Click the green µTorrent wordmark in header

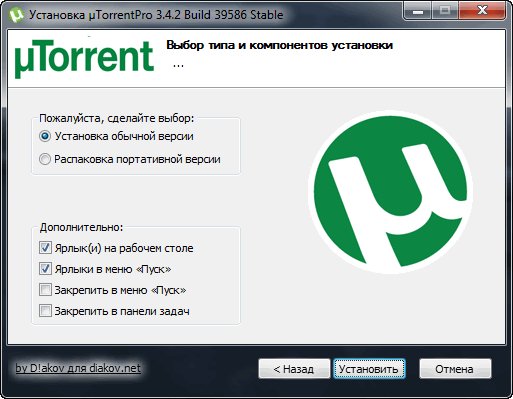pos(84,59)
